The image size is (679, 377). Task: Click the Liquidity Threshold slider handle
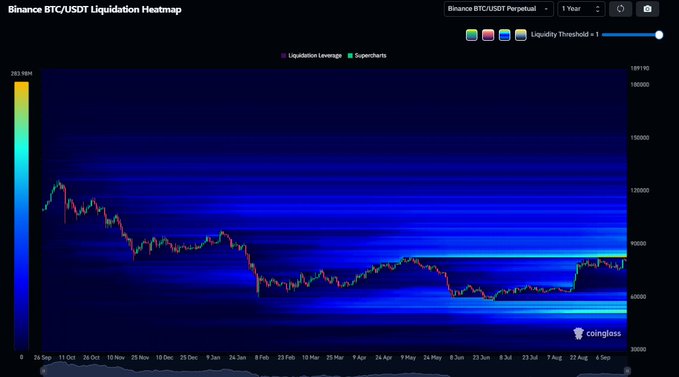click(659, 35)
